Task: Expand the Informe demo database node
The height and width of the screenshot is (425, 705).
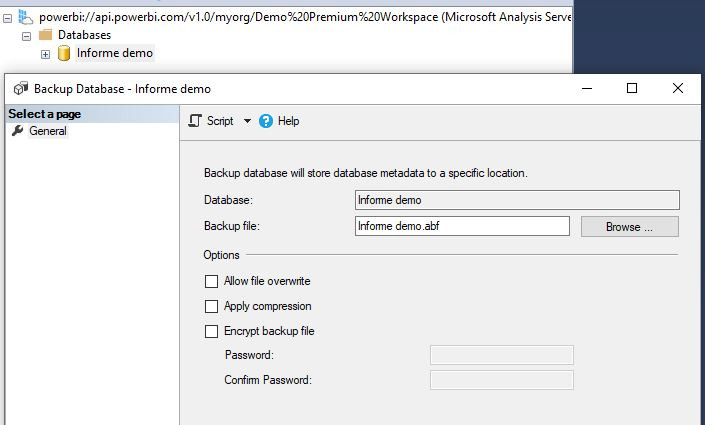Action: point(45,54)
